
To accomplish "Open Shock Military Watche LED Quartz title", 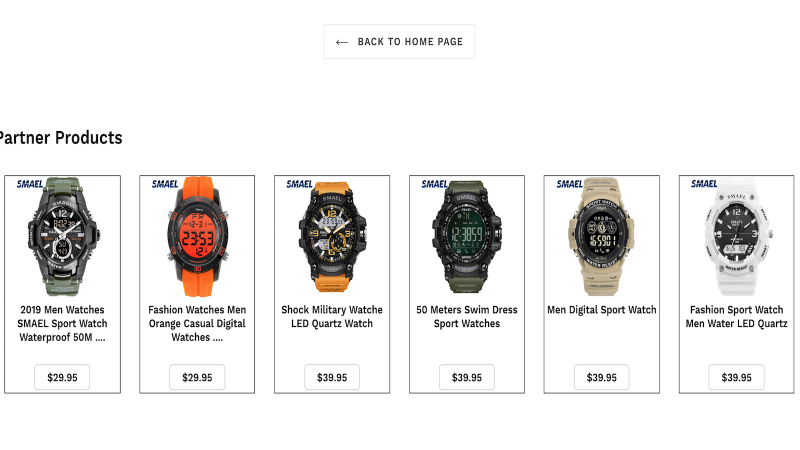I will (332, 316).
